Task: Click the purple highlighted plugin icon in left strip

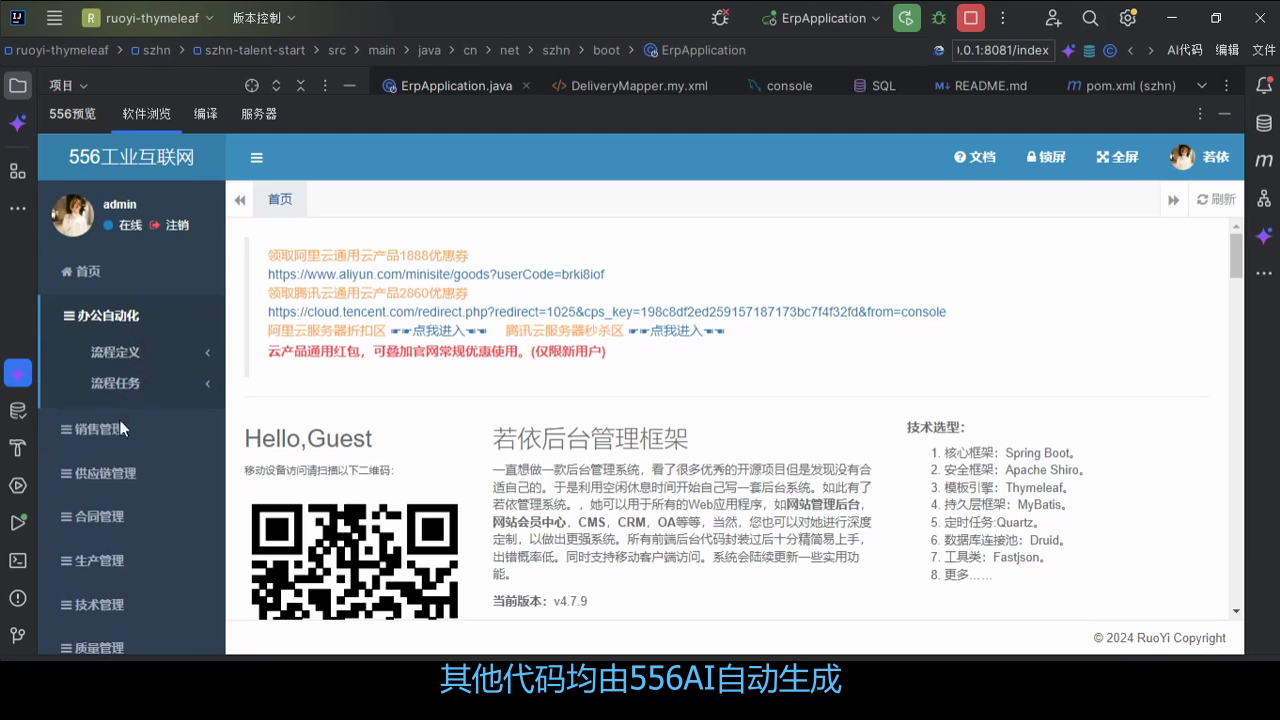Action: [x=18, y=373]
